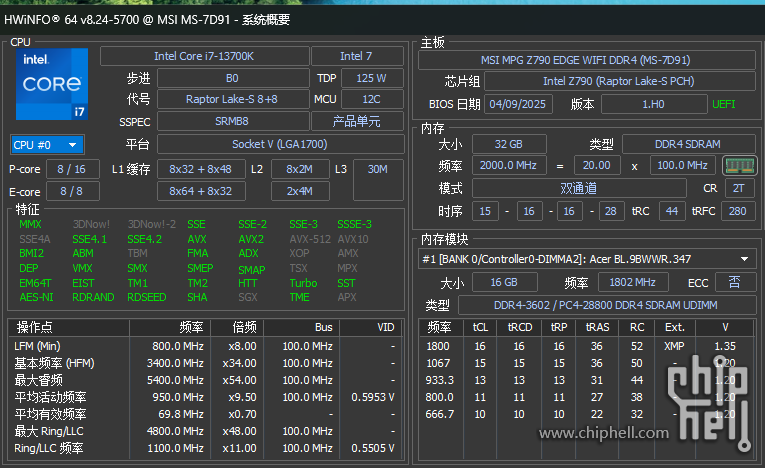Viewport: 765px width, 468px height.
Task: Click the Intel 7 process field
Action: [x=357, y=56]
